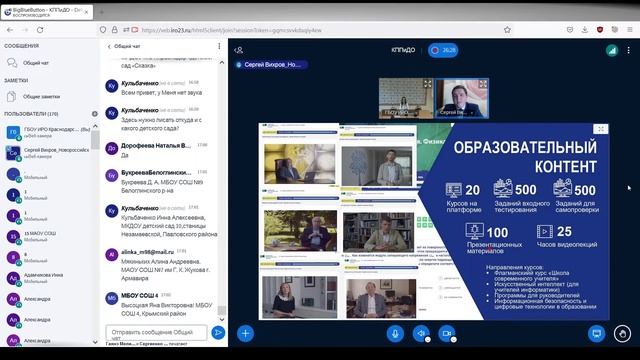Click the Сергей Вихров_Но... talking indicator
The image size is (640, 360).
[x=272, y=64]
